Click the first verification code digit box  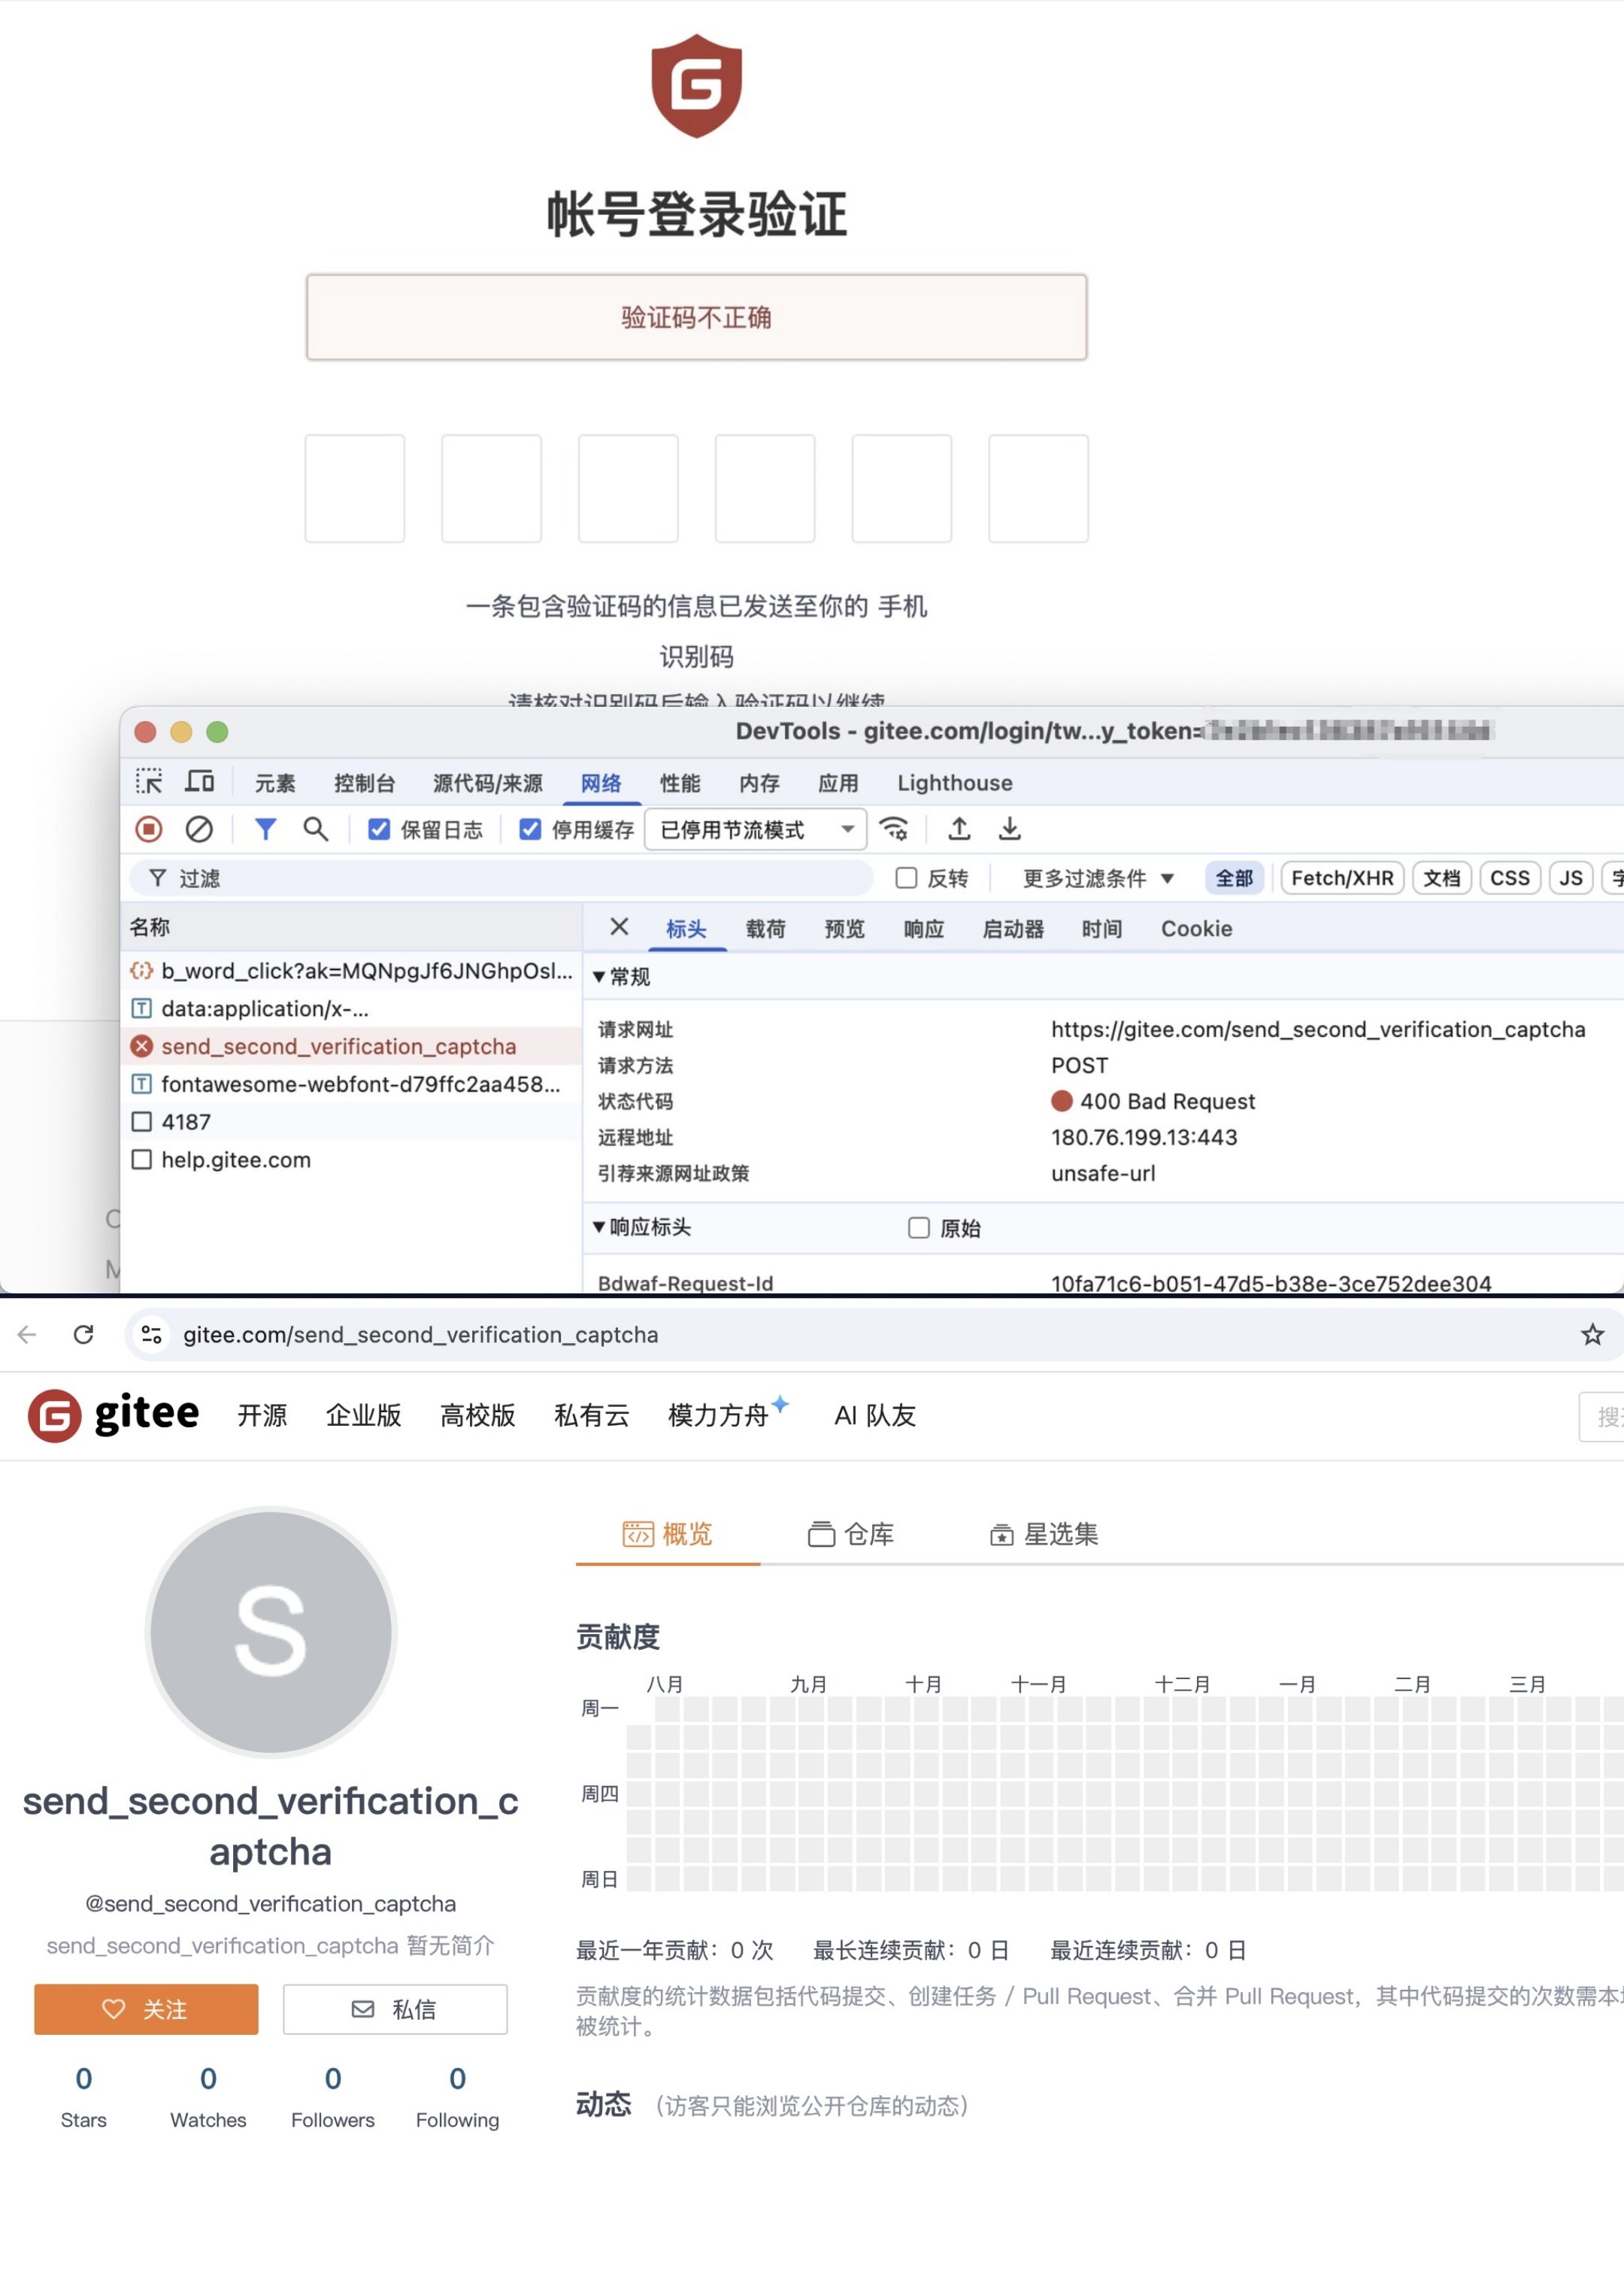click(355, 488)
